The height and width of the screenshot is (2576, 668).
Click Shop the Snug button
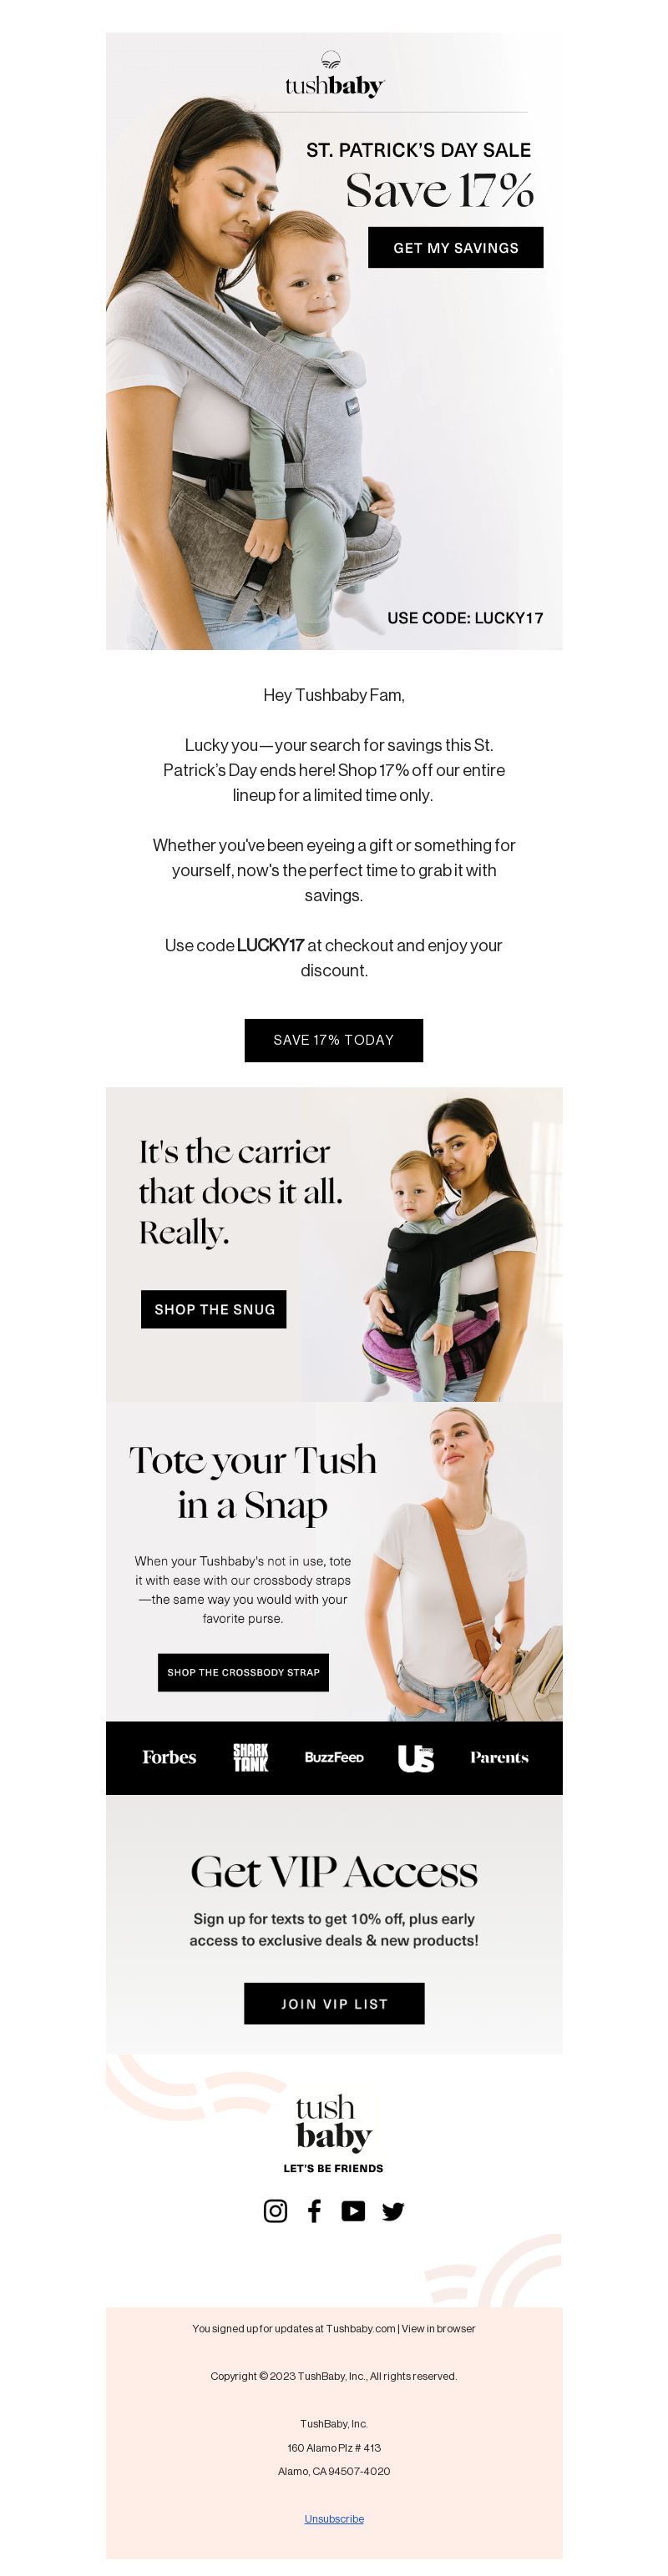(x=214, y=1309)
